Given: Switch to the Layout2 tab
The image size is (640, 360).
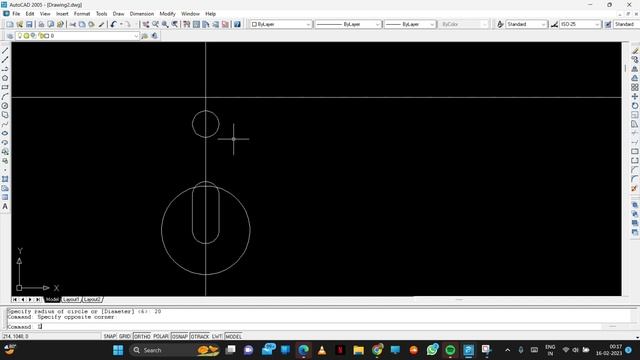Looking at the screenshot, I should pos(92,300).
